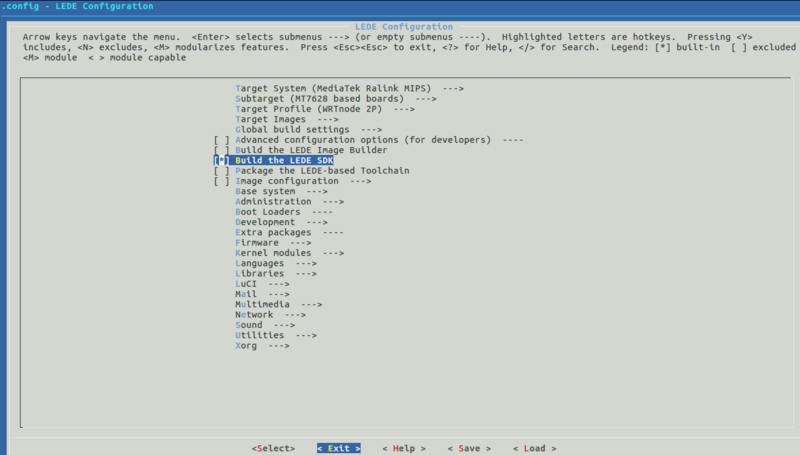Click the .config - LEDE Configuration title bar text
800x455 pixels.
(77, 6)
